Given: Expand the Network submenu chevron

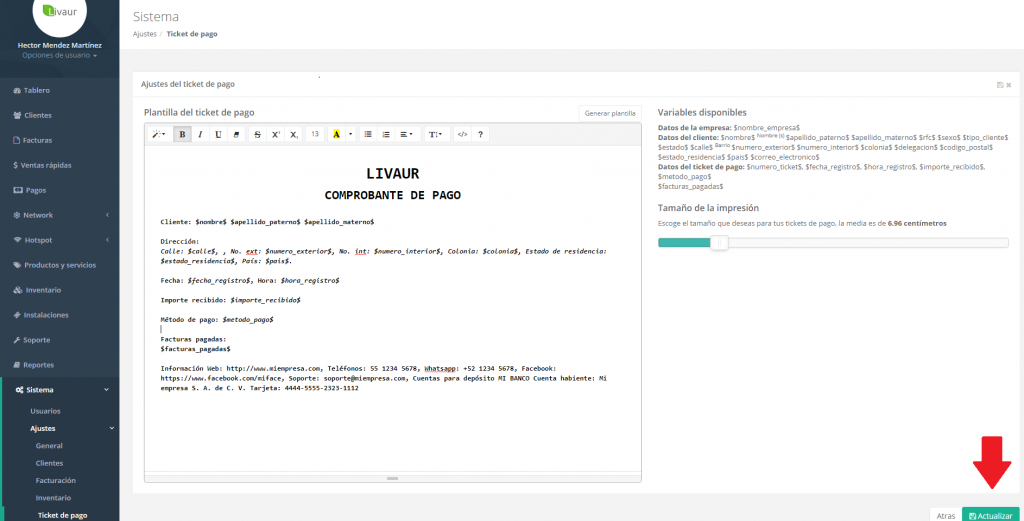Looking at the screenshot, I should coord(107,215).
